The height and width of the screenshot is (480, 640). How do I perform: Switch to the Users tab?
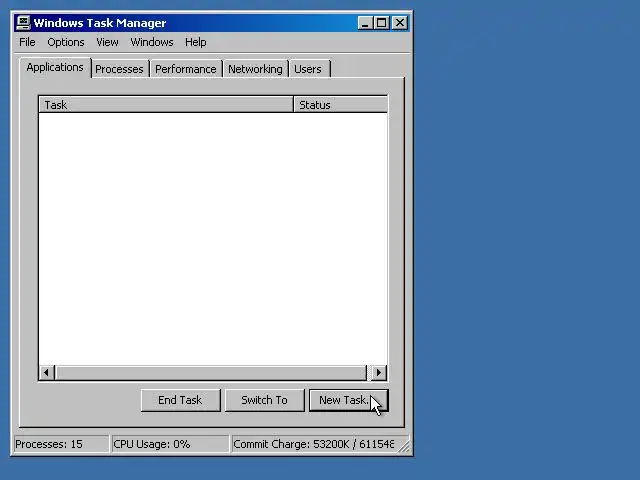tap(308, 69)
